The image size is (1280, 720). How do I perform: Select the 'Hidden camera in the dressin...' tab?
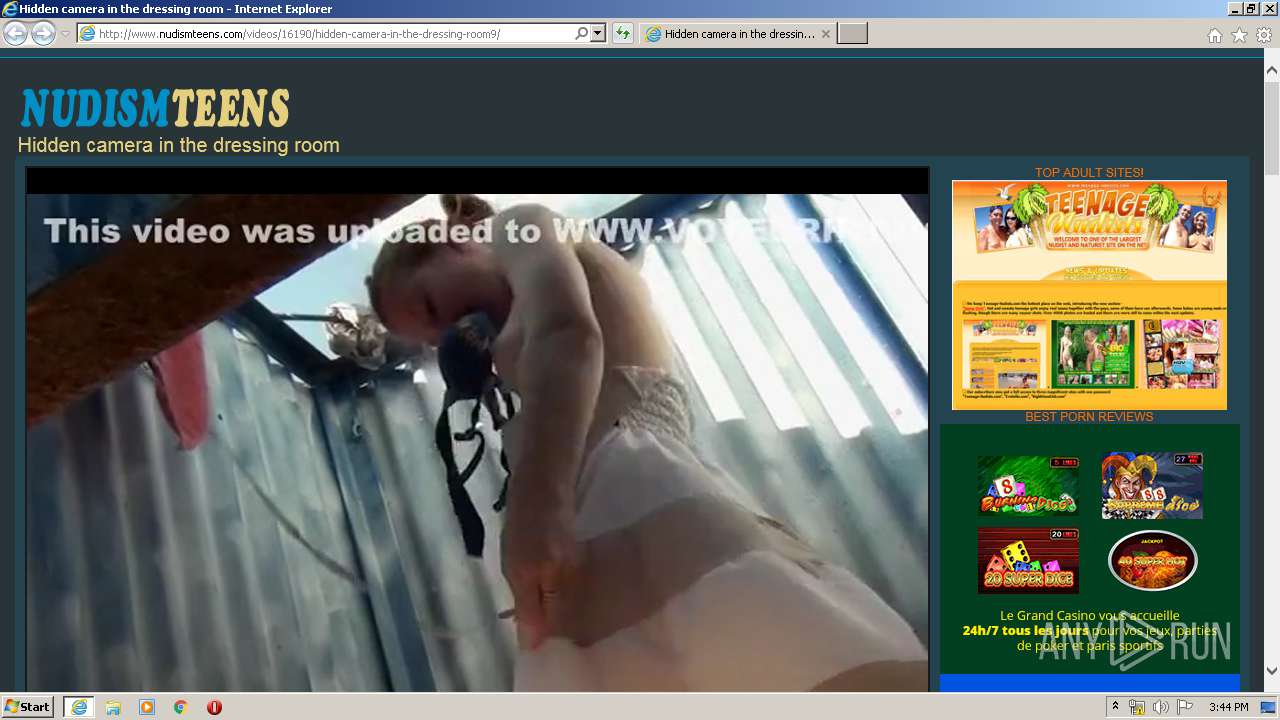(738, 34)
